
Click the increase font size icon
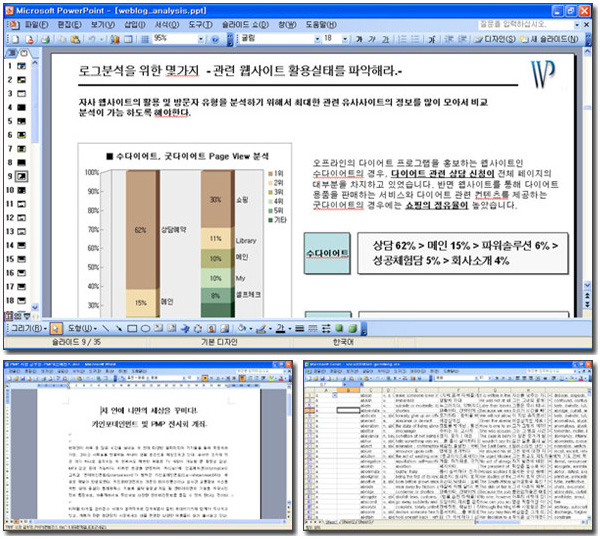432,39
